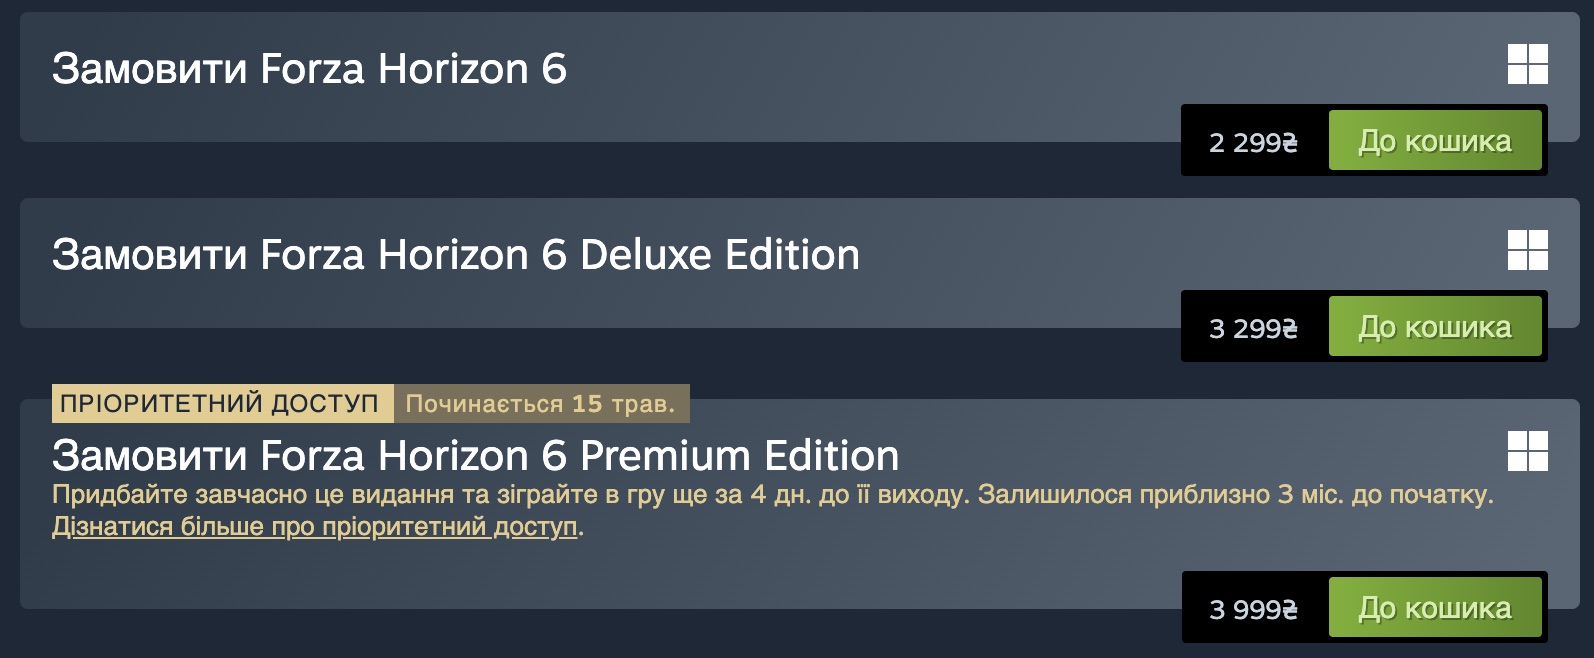The height and width of the screenshot is (658, 1594).
Task: Add standard Forza Horizon 6 to cart
Action: point(1434,141)
